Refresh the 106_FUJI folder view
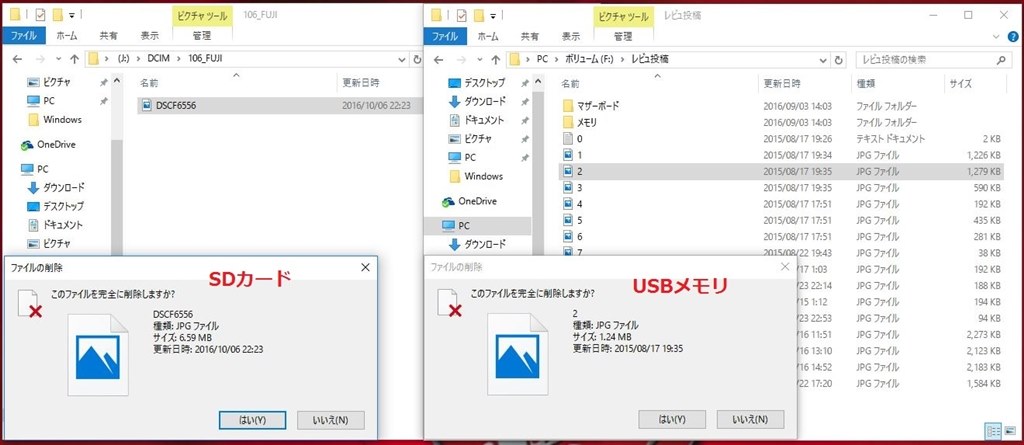The width and height of the screenshot is (1024, 445). 418,59
